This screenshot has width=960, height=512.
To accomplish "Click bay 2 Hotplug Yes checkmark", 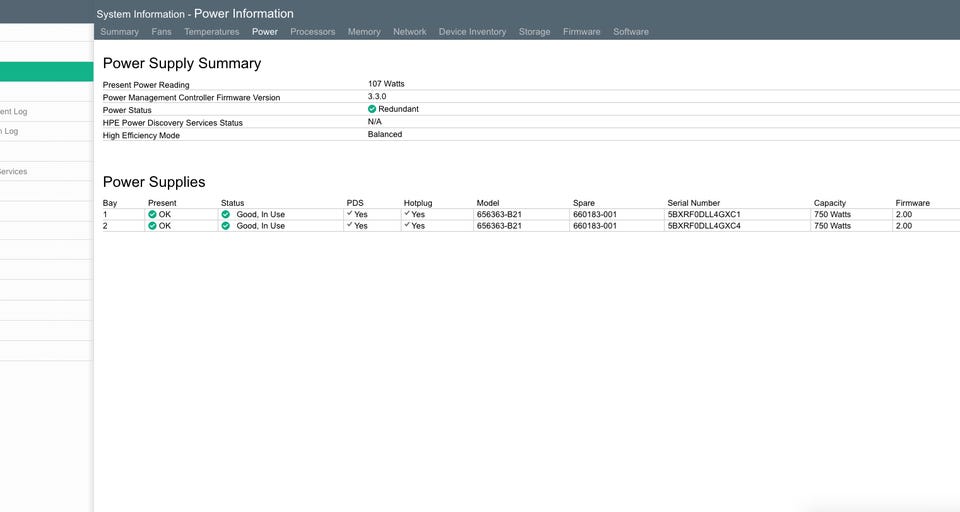I will click(x=407, y=225).
